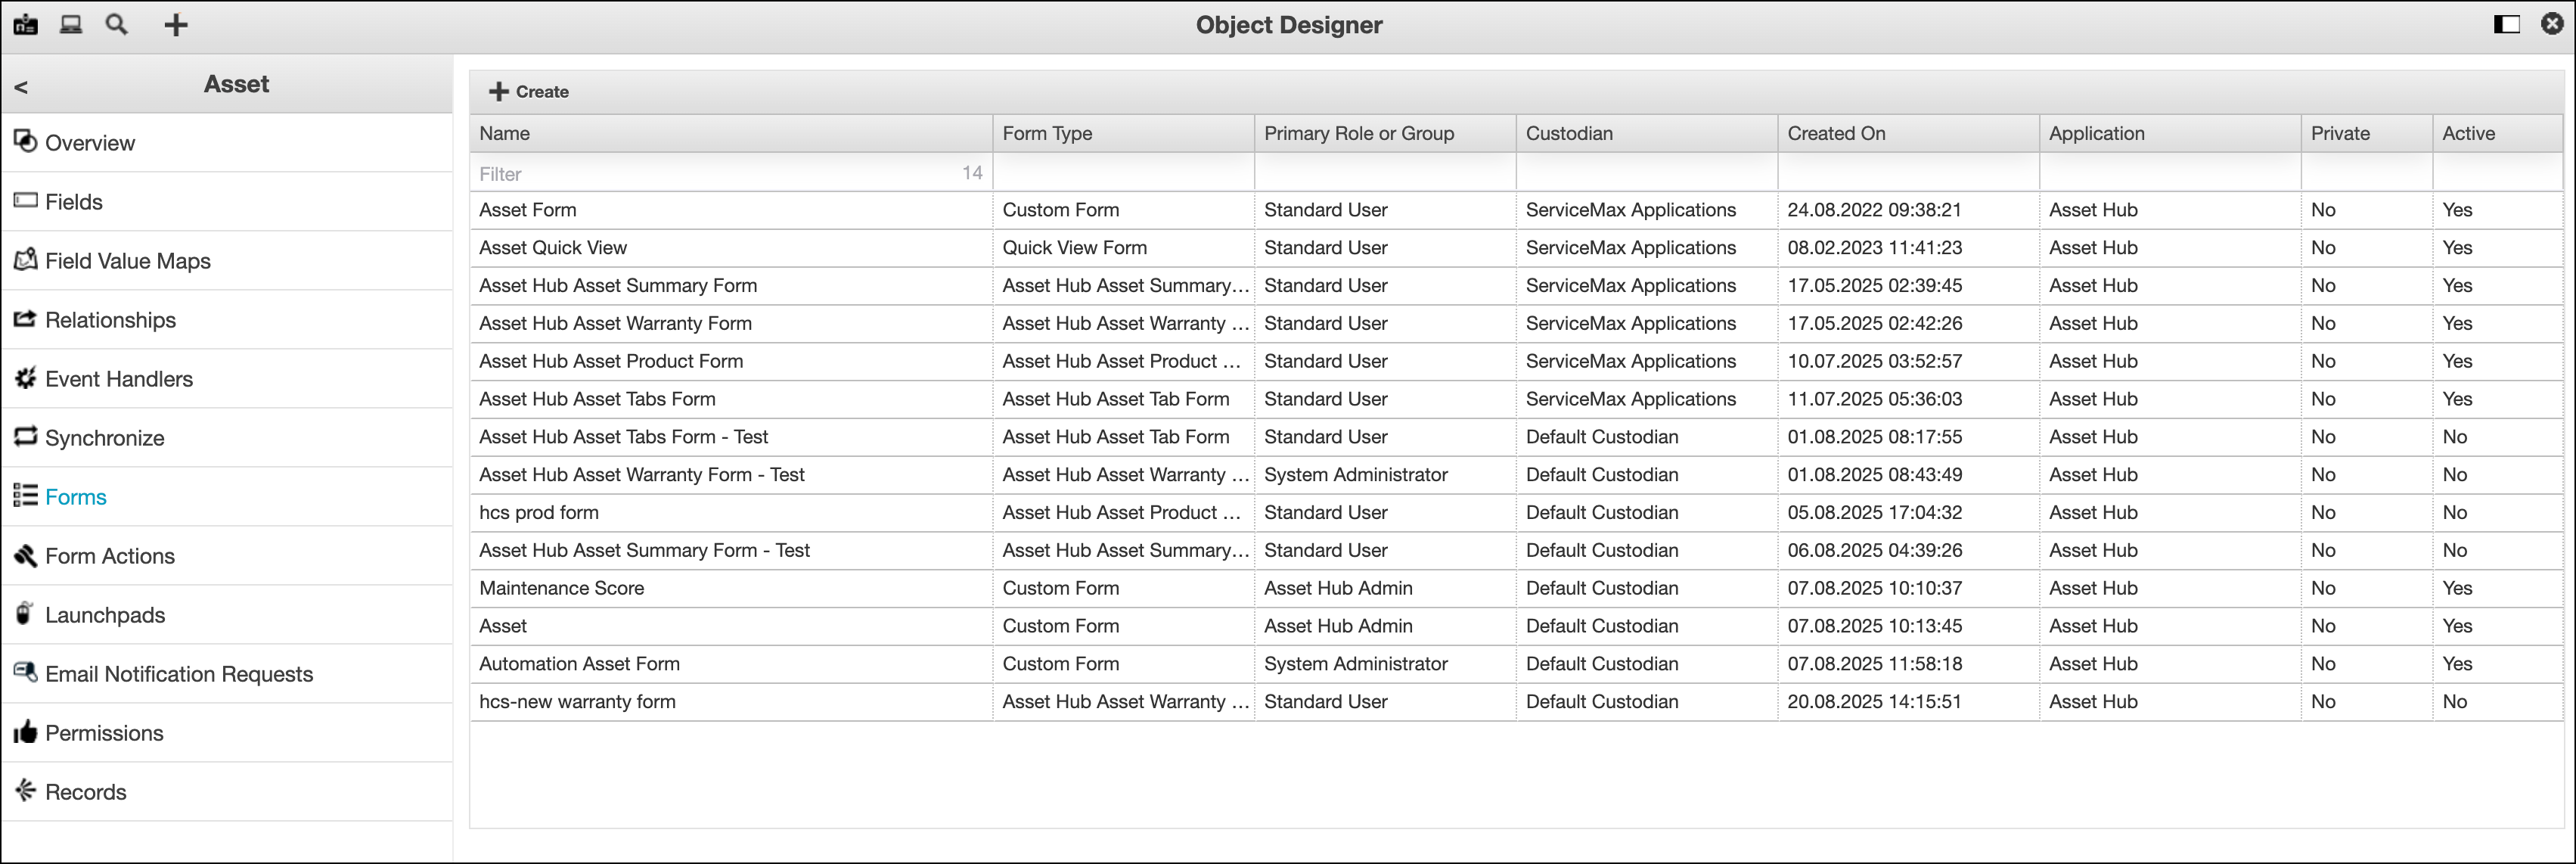Open the Synchronize section
2576x864 pixels.
227,438
